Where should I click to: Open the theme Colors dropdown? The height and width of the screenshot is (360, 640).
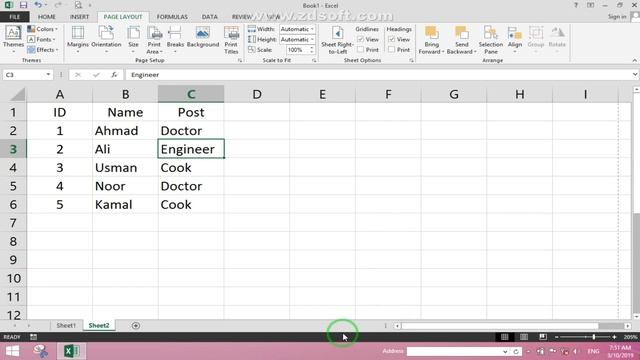coord(42,29)
